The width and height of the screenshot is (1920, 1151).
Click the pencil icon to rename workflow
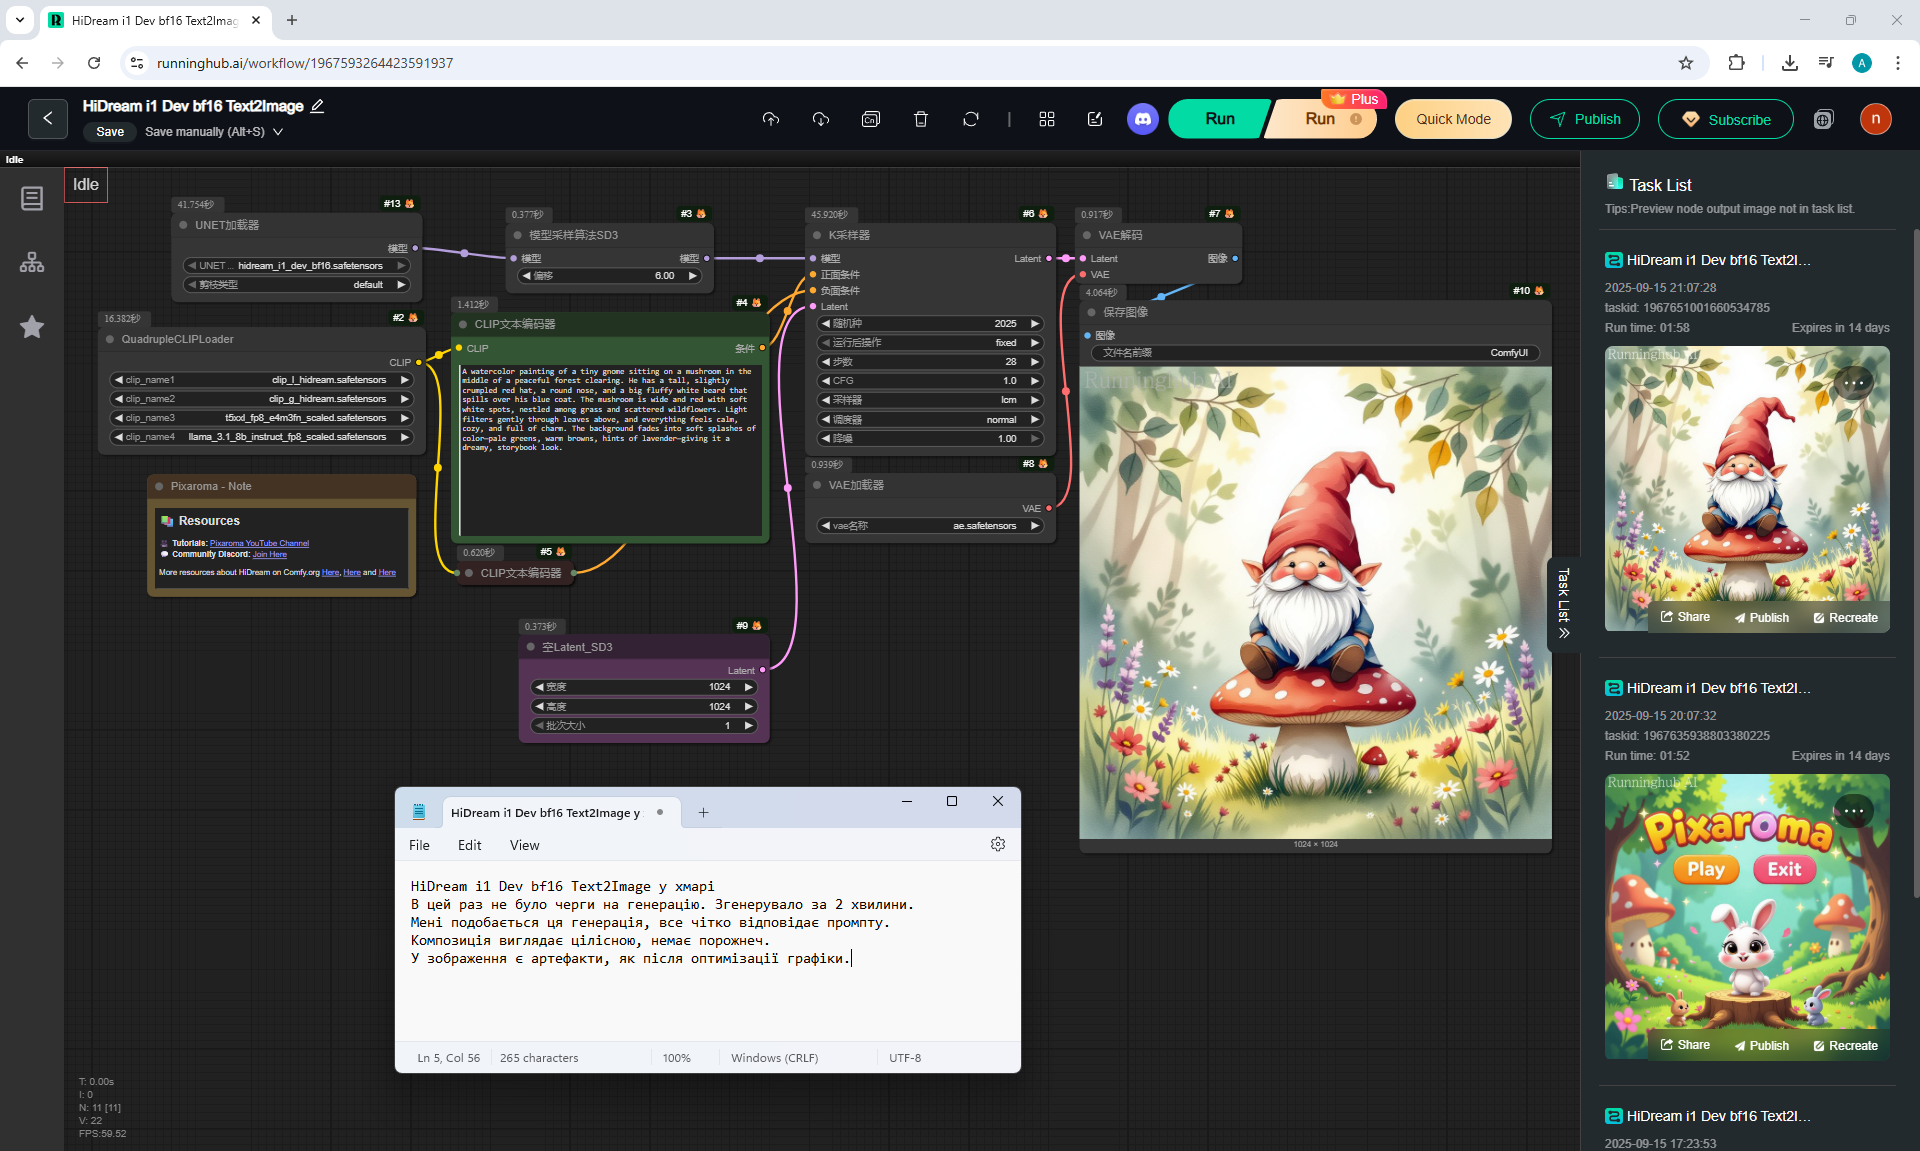coord(318,106)
